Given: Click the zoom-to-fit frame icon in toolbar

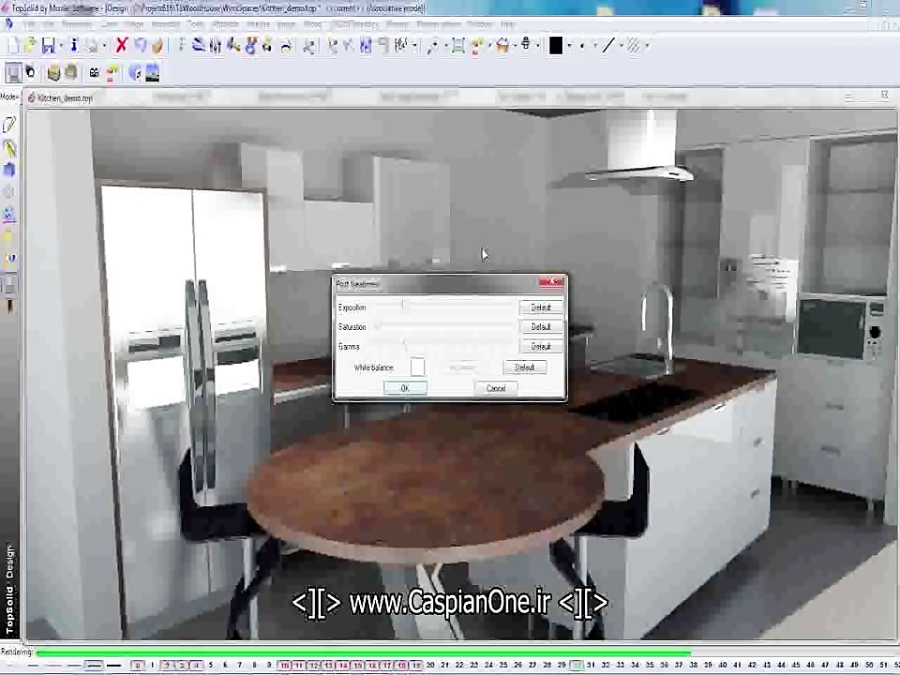Looking at the screenshot, I should (458, 45).
